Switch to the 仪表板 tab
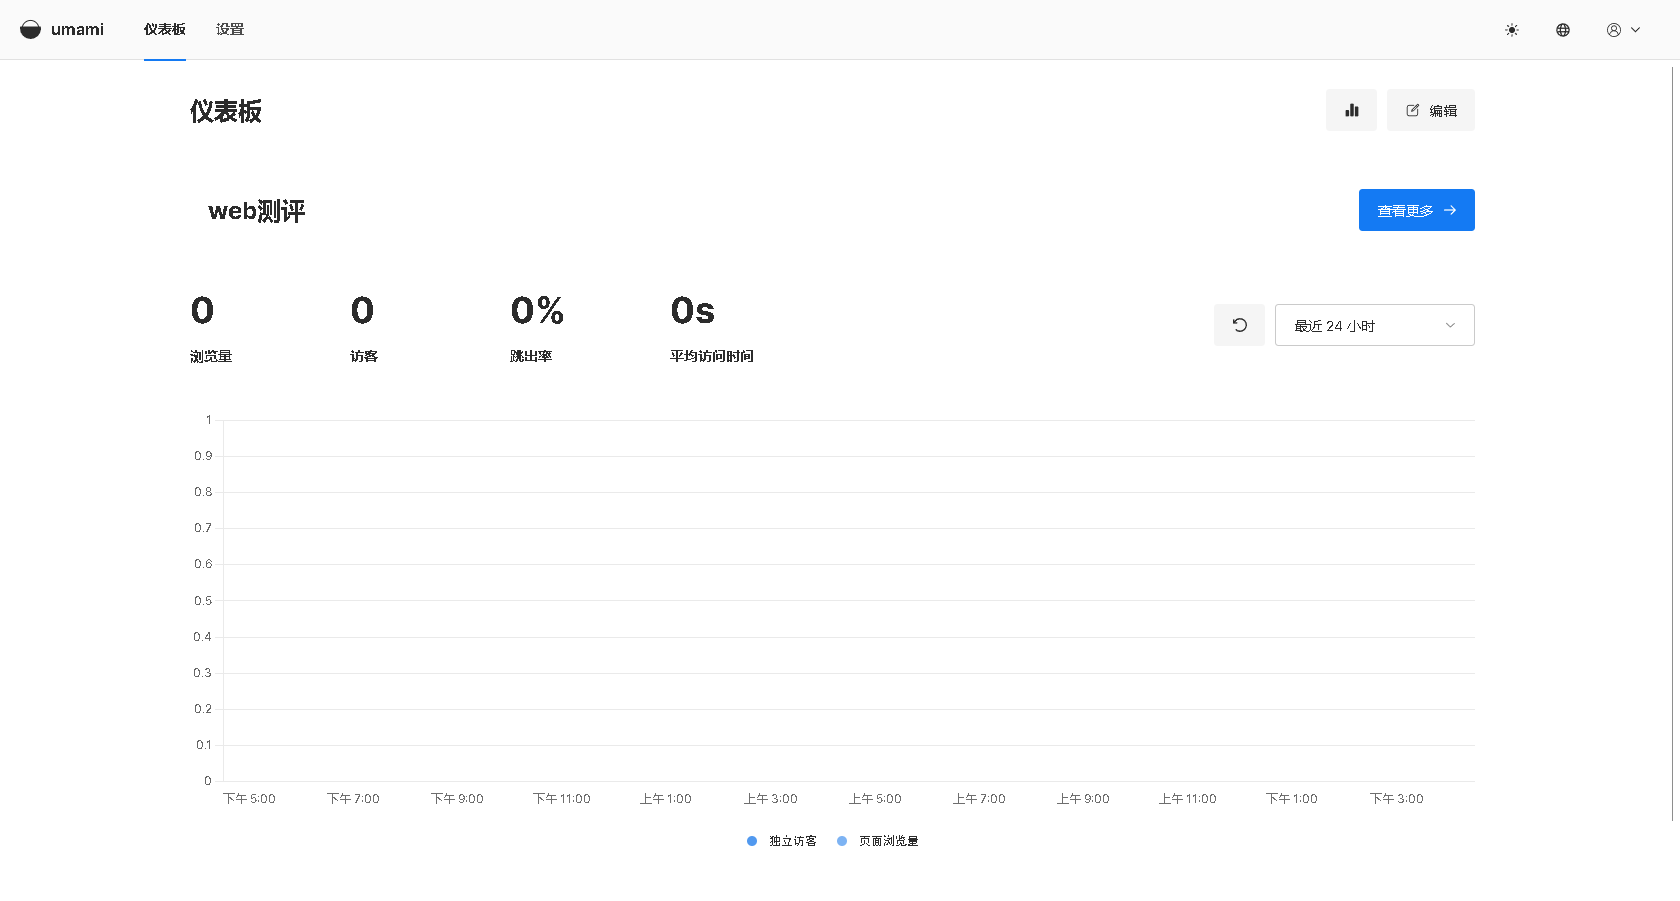The width and height of the screenshot is (1680, 901). (165, 30)
